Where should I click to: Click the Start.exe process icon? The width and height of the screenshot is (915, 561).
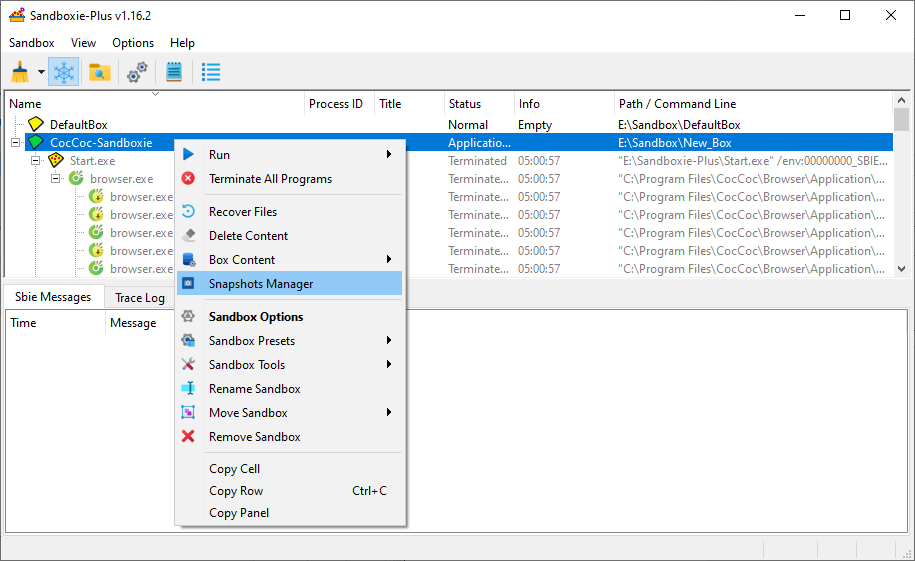pyautogui.click(x=56, y=160)
